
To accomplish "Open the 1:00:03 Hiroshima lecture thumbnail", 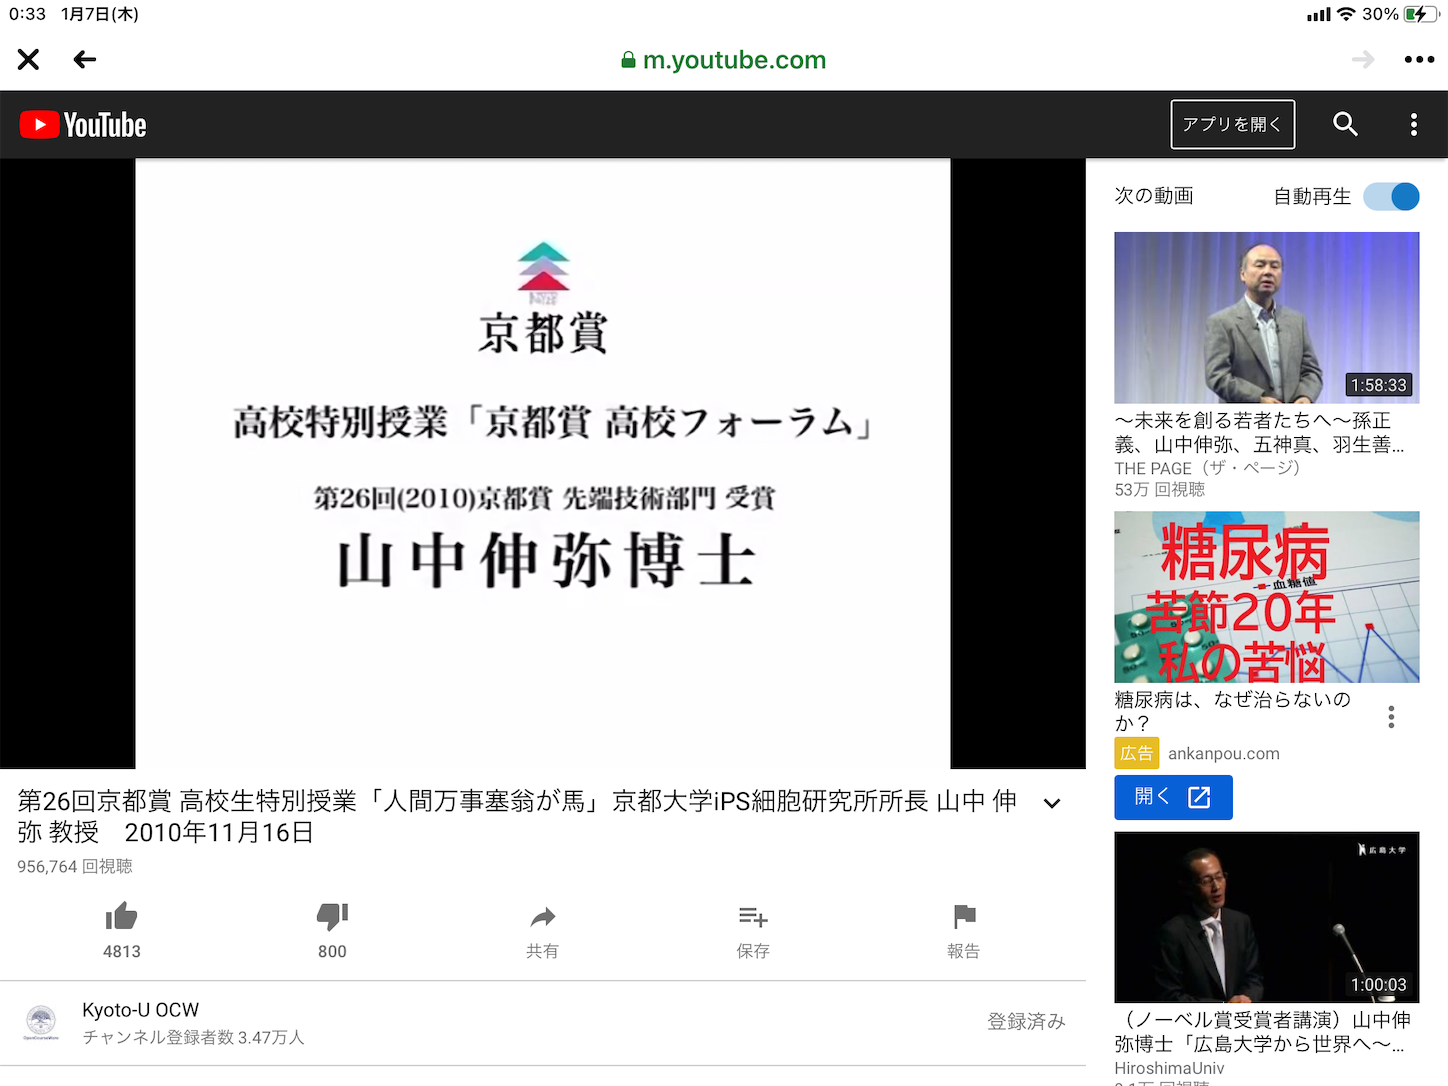I will 1267,917.
